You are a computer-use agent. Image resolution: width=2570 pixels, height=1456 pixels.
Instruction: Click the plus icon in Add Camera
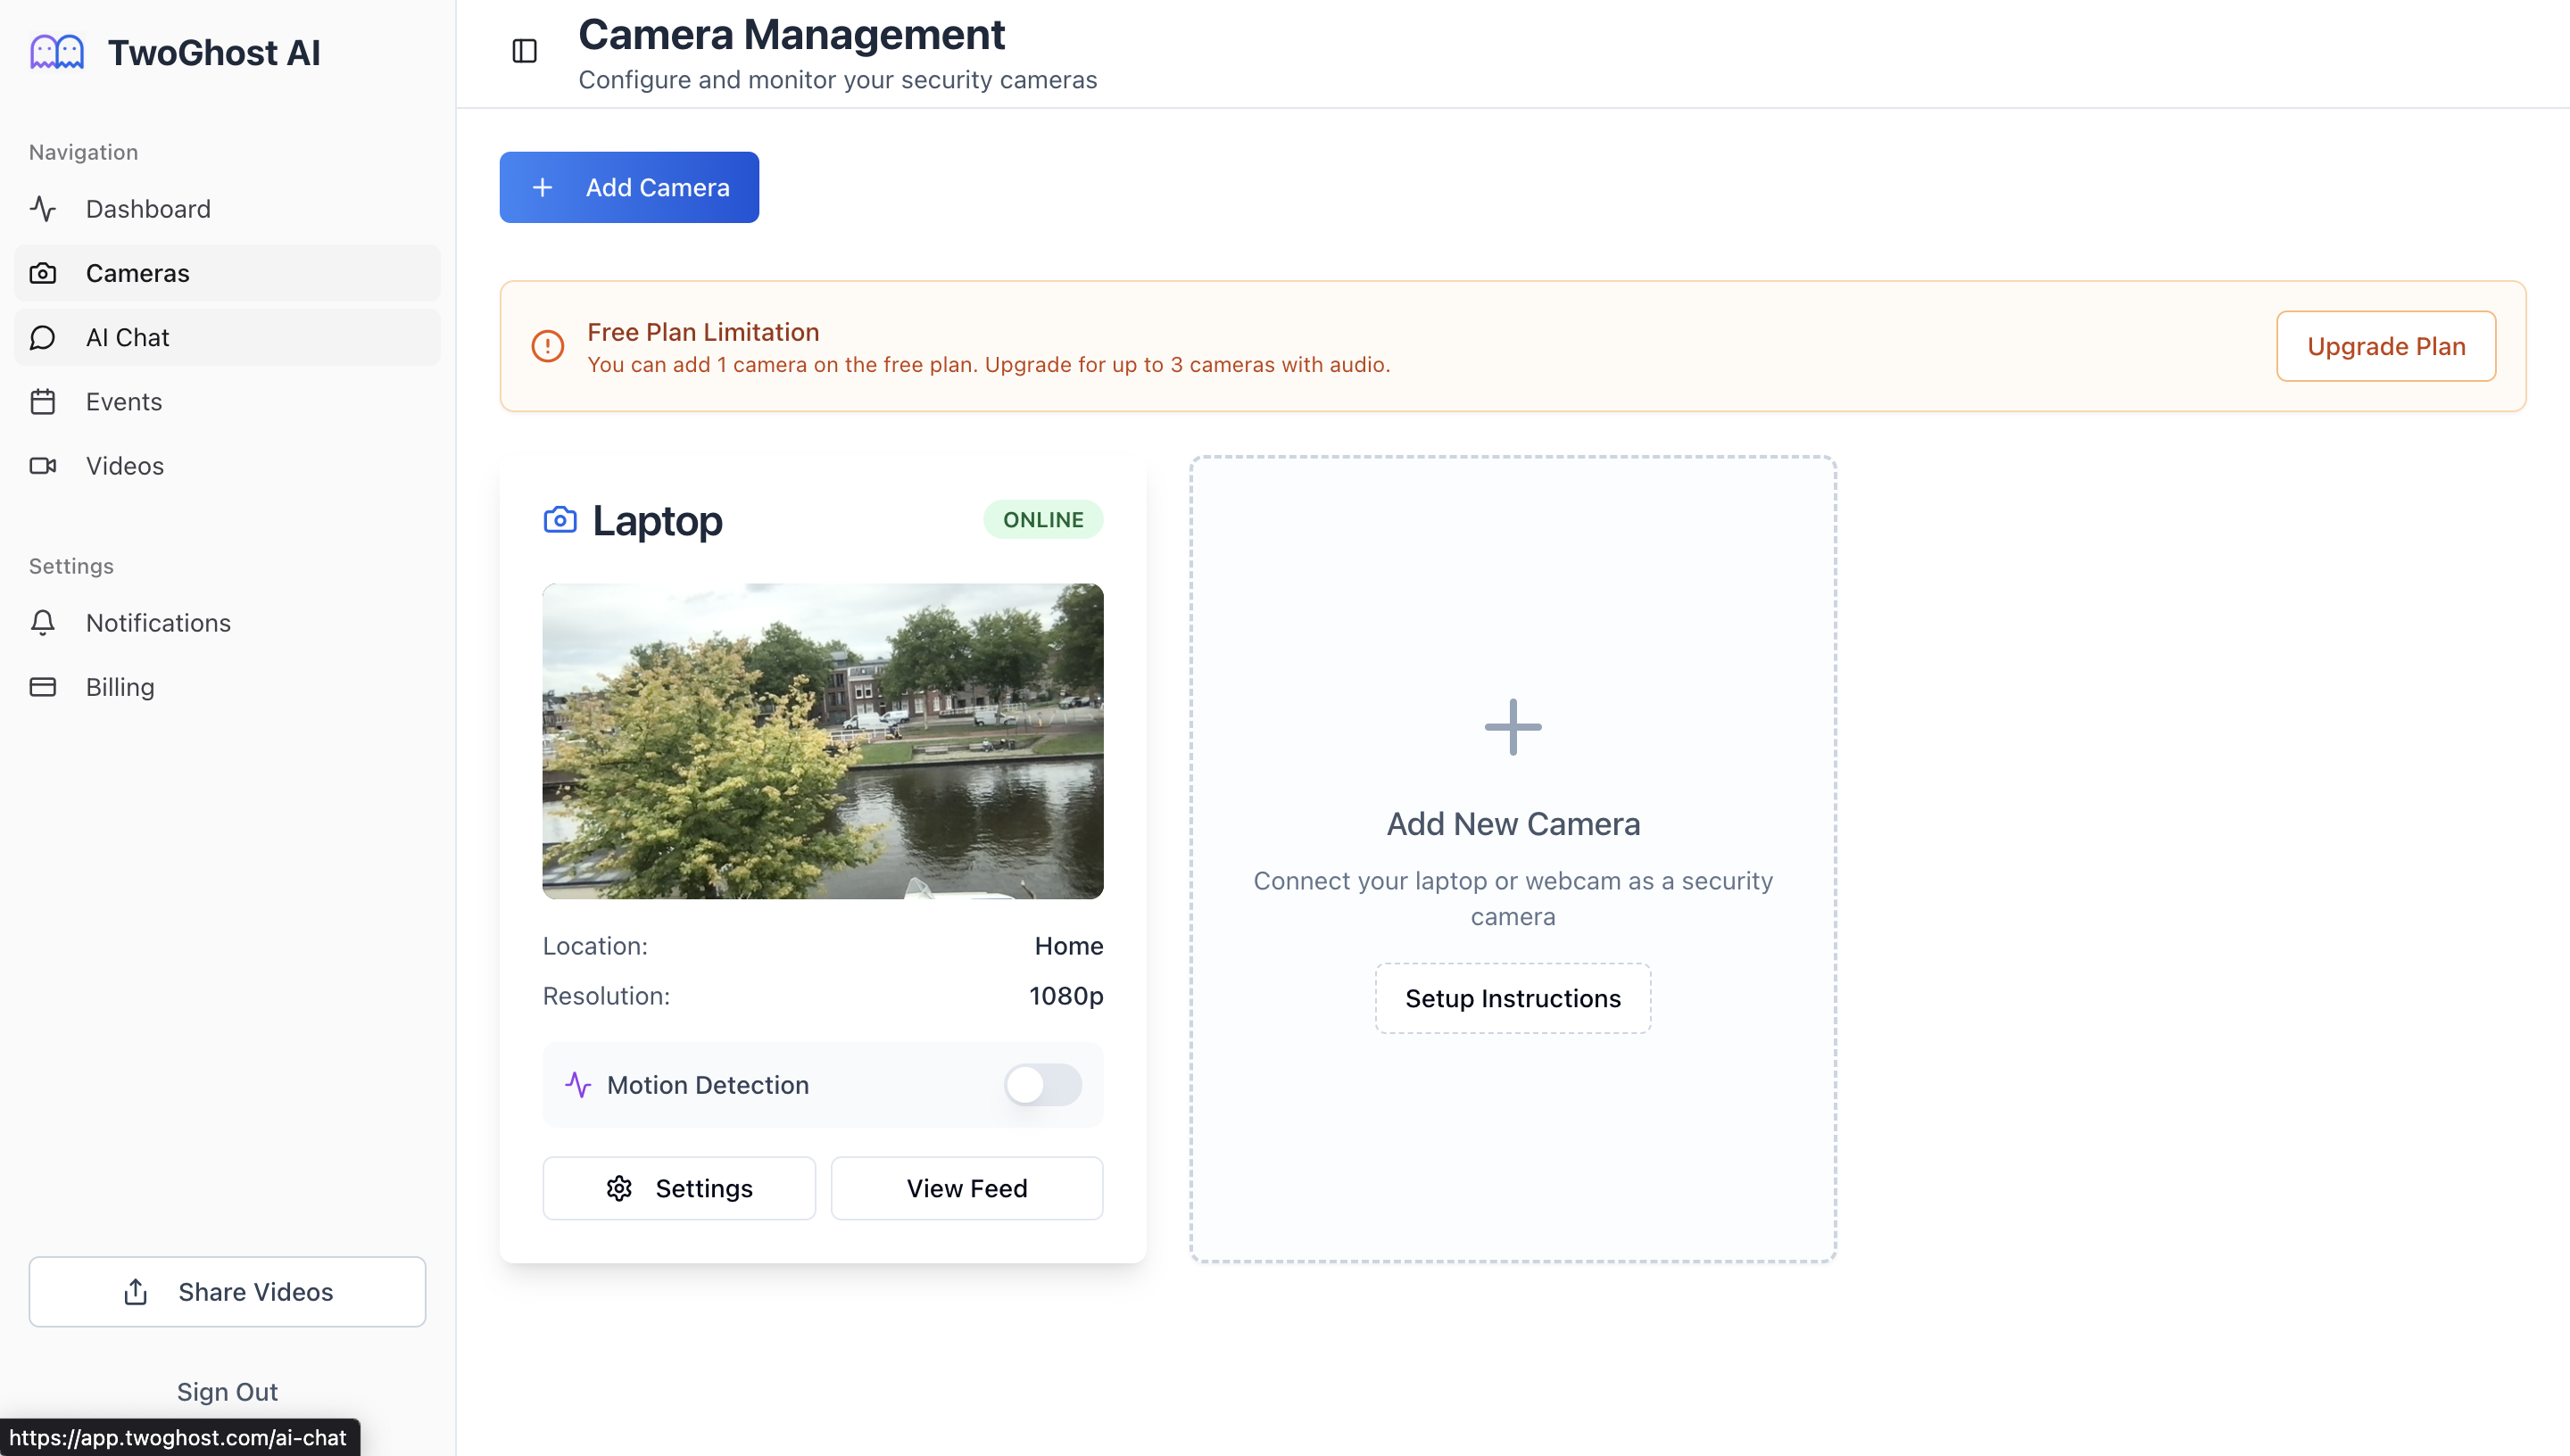pos(543,187)
